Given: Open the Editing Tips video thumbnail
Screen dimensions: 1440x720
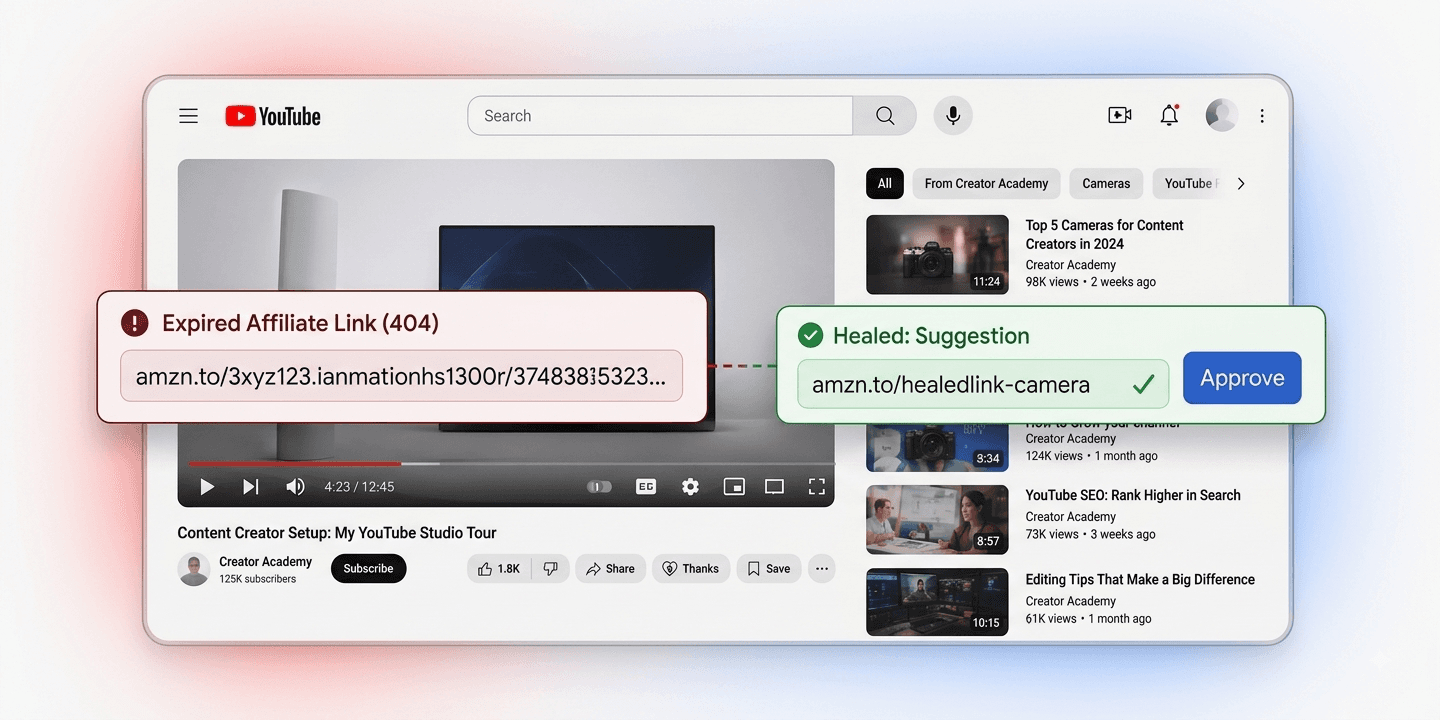Looking at the screenshot, I should click(x=937, y=602).
